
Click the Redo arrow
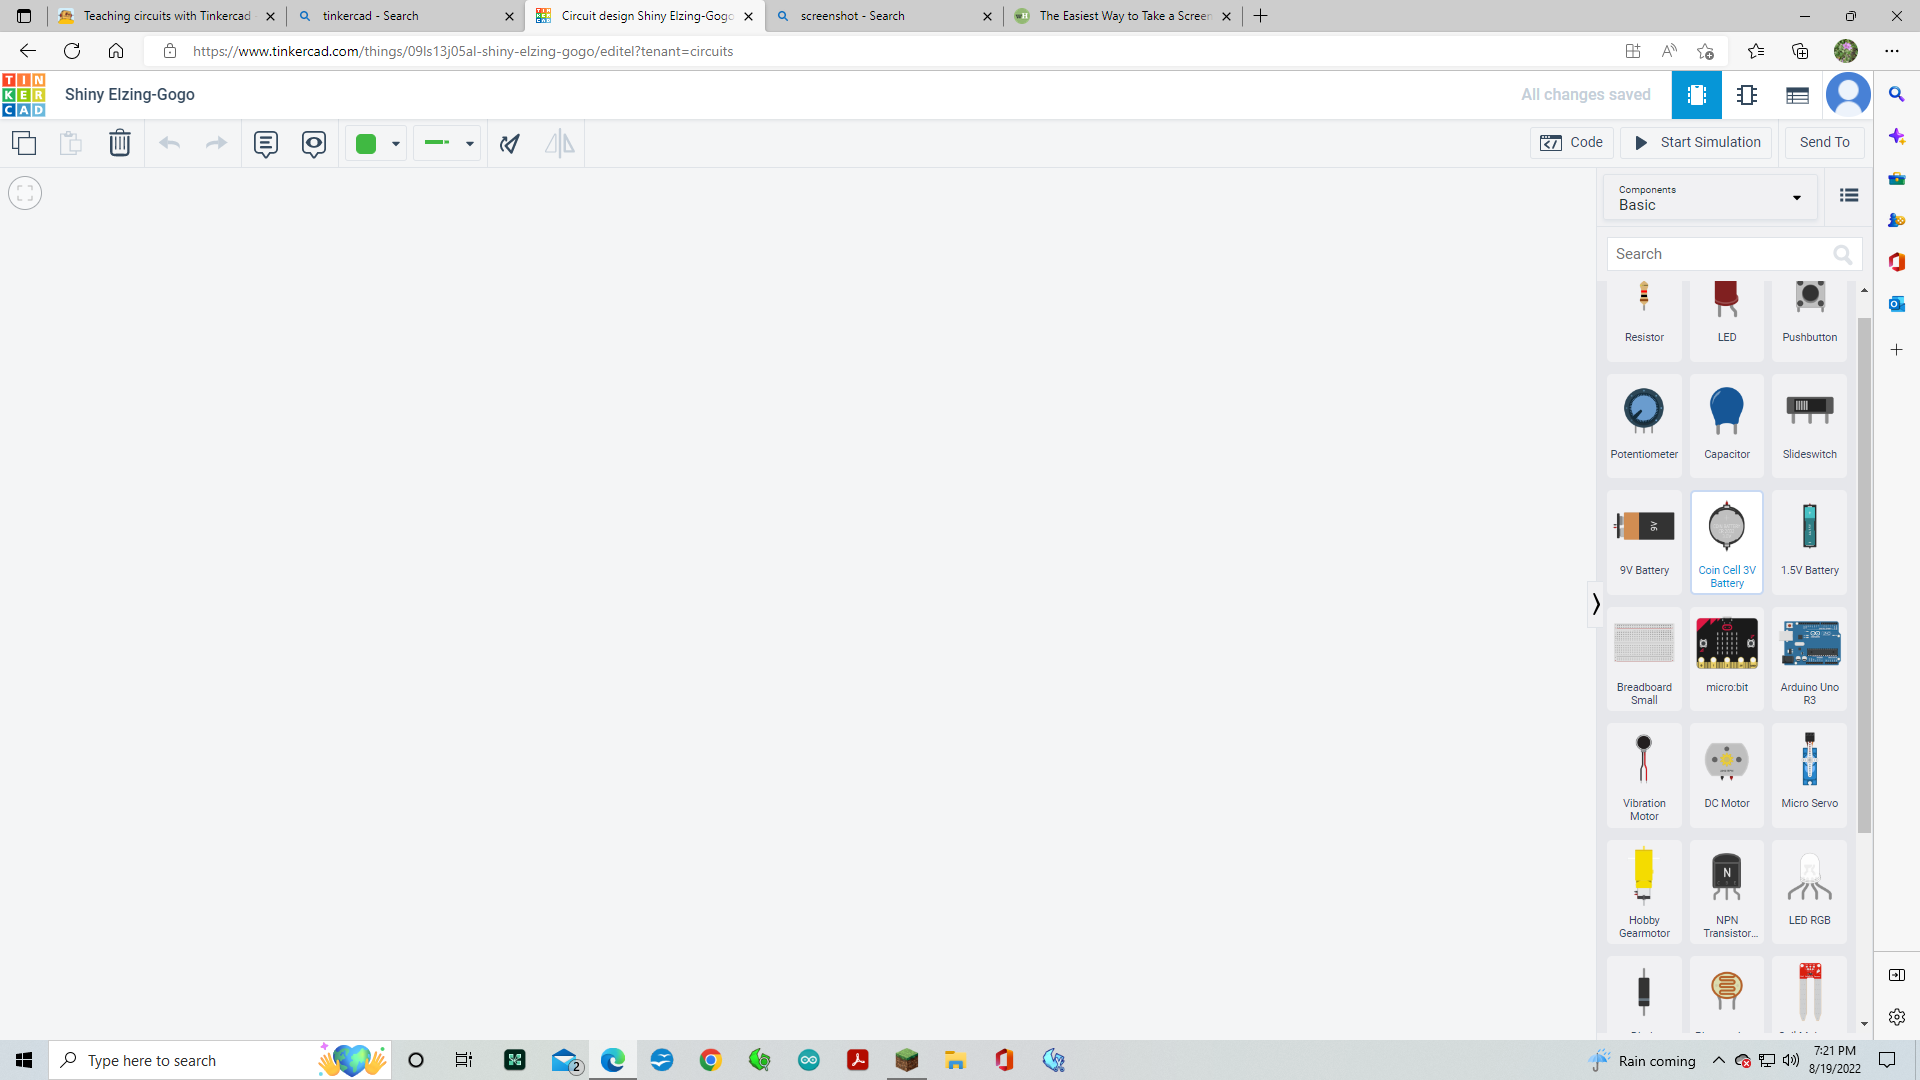click(x=216, y=143)
